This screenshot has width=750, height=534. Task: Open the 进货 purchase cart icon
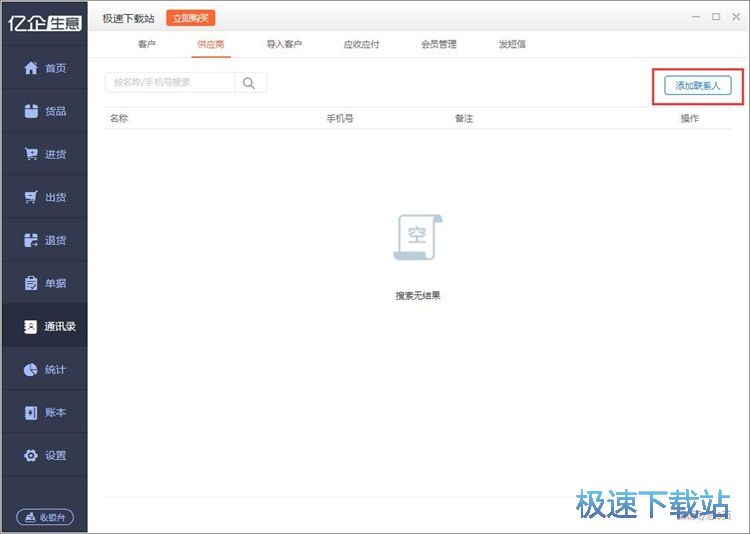31,154
